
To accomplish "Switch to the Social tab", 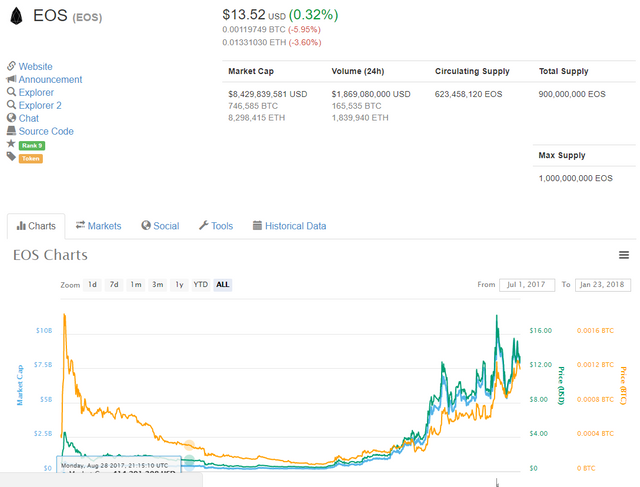I will [x=160, y=226].
